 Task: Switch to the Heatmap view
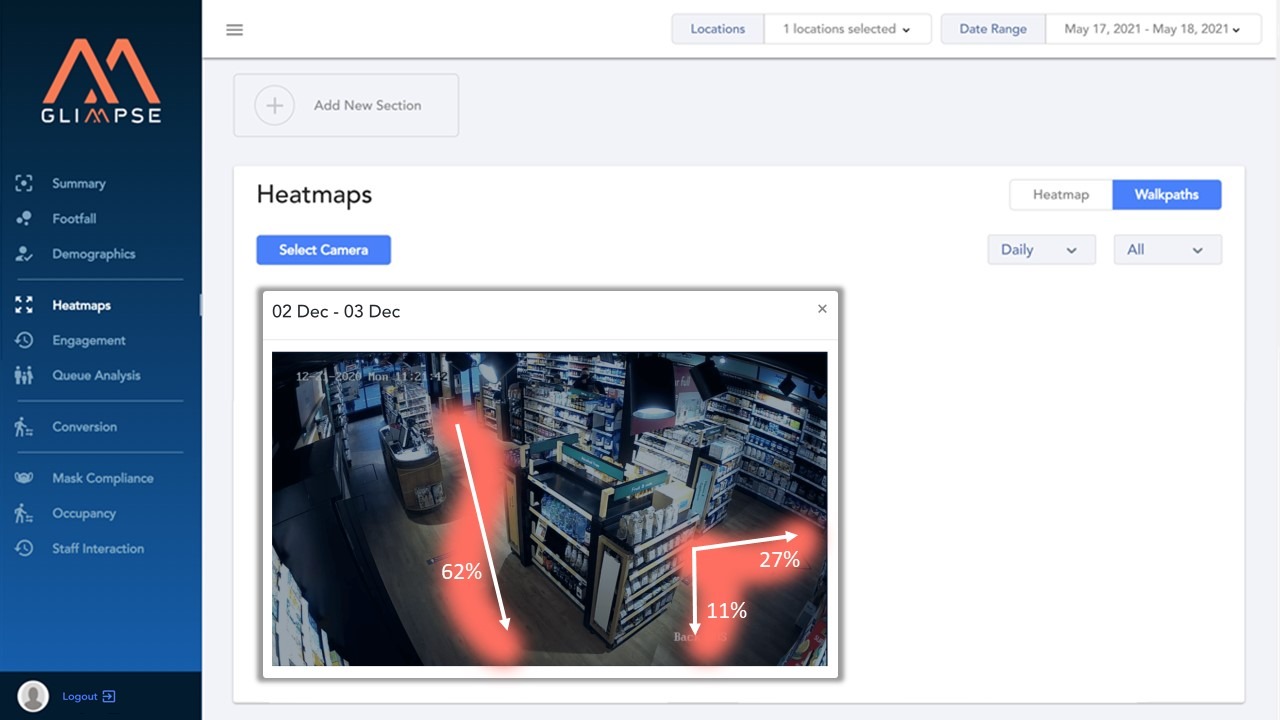[x=1060, y=194]
